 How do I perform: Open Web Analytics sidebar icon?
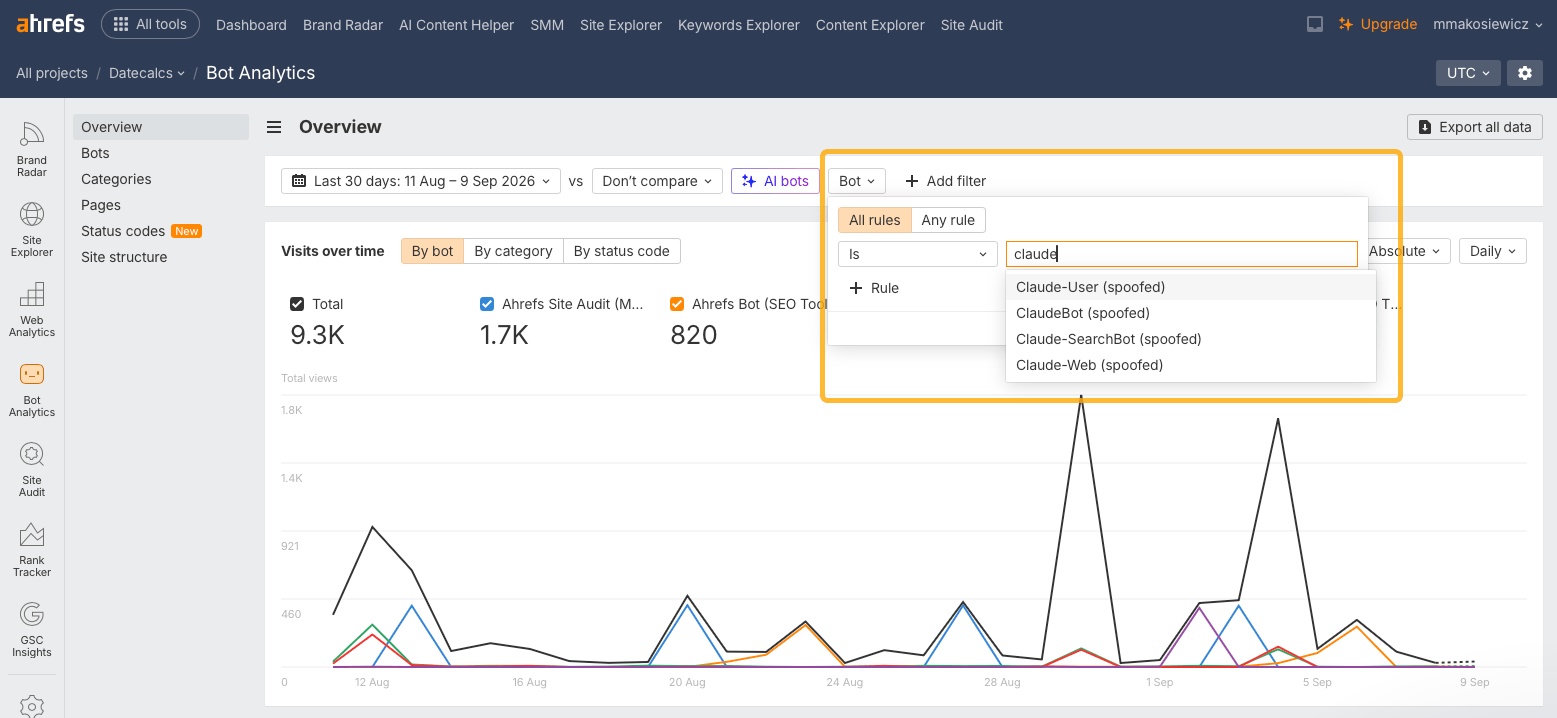32,310
